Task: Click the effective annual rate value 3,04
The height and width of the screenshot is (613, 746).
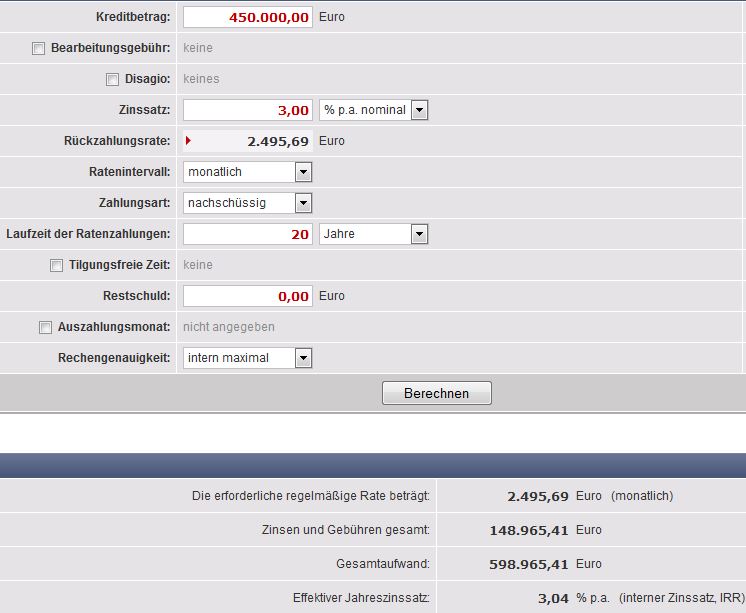Action: 553,598
